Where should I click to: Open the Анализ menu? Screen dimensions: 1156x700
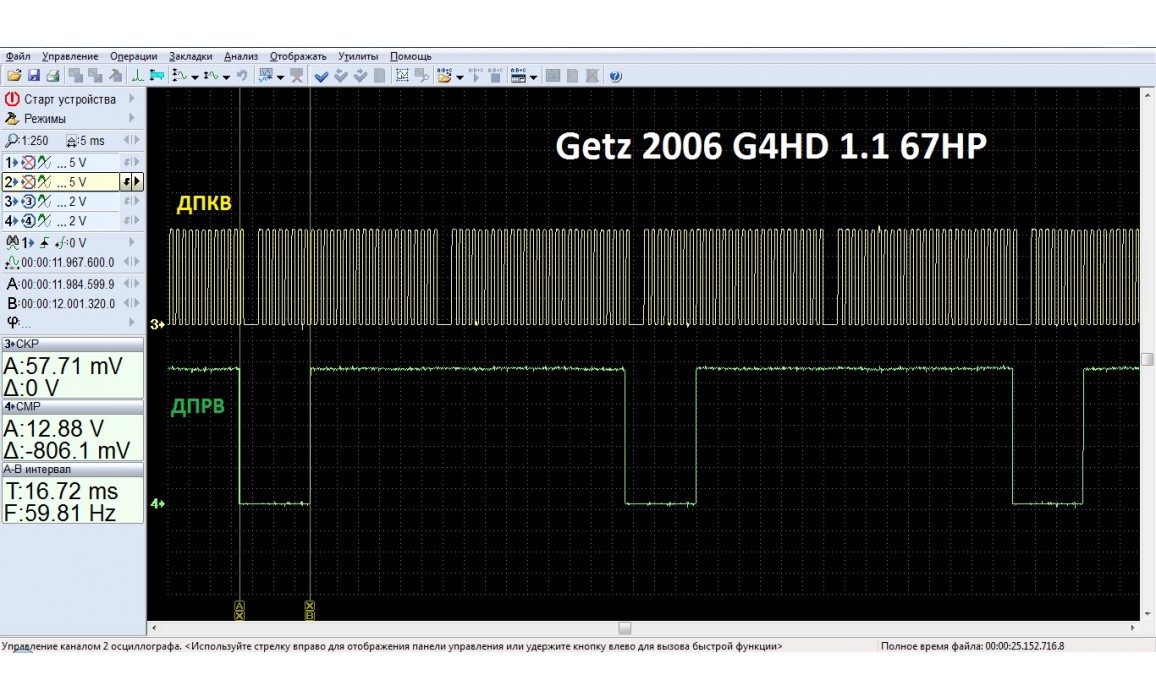[x=241, y=56]
